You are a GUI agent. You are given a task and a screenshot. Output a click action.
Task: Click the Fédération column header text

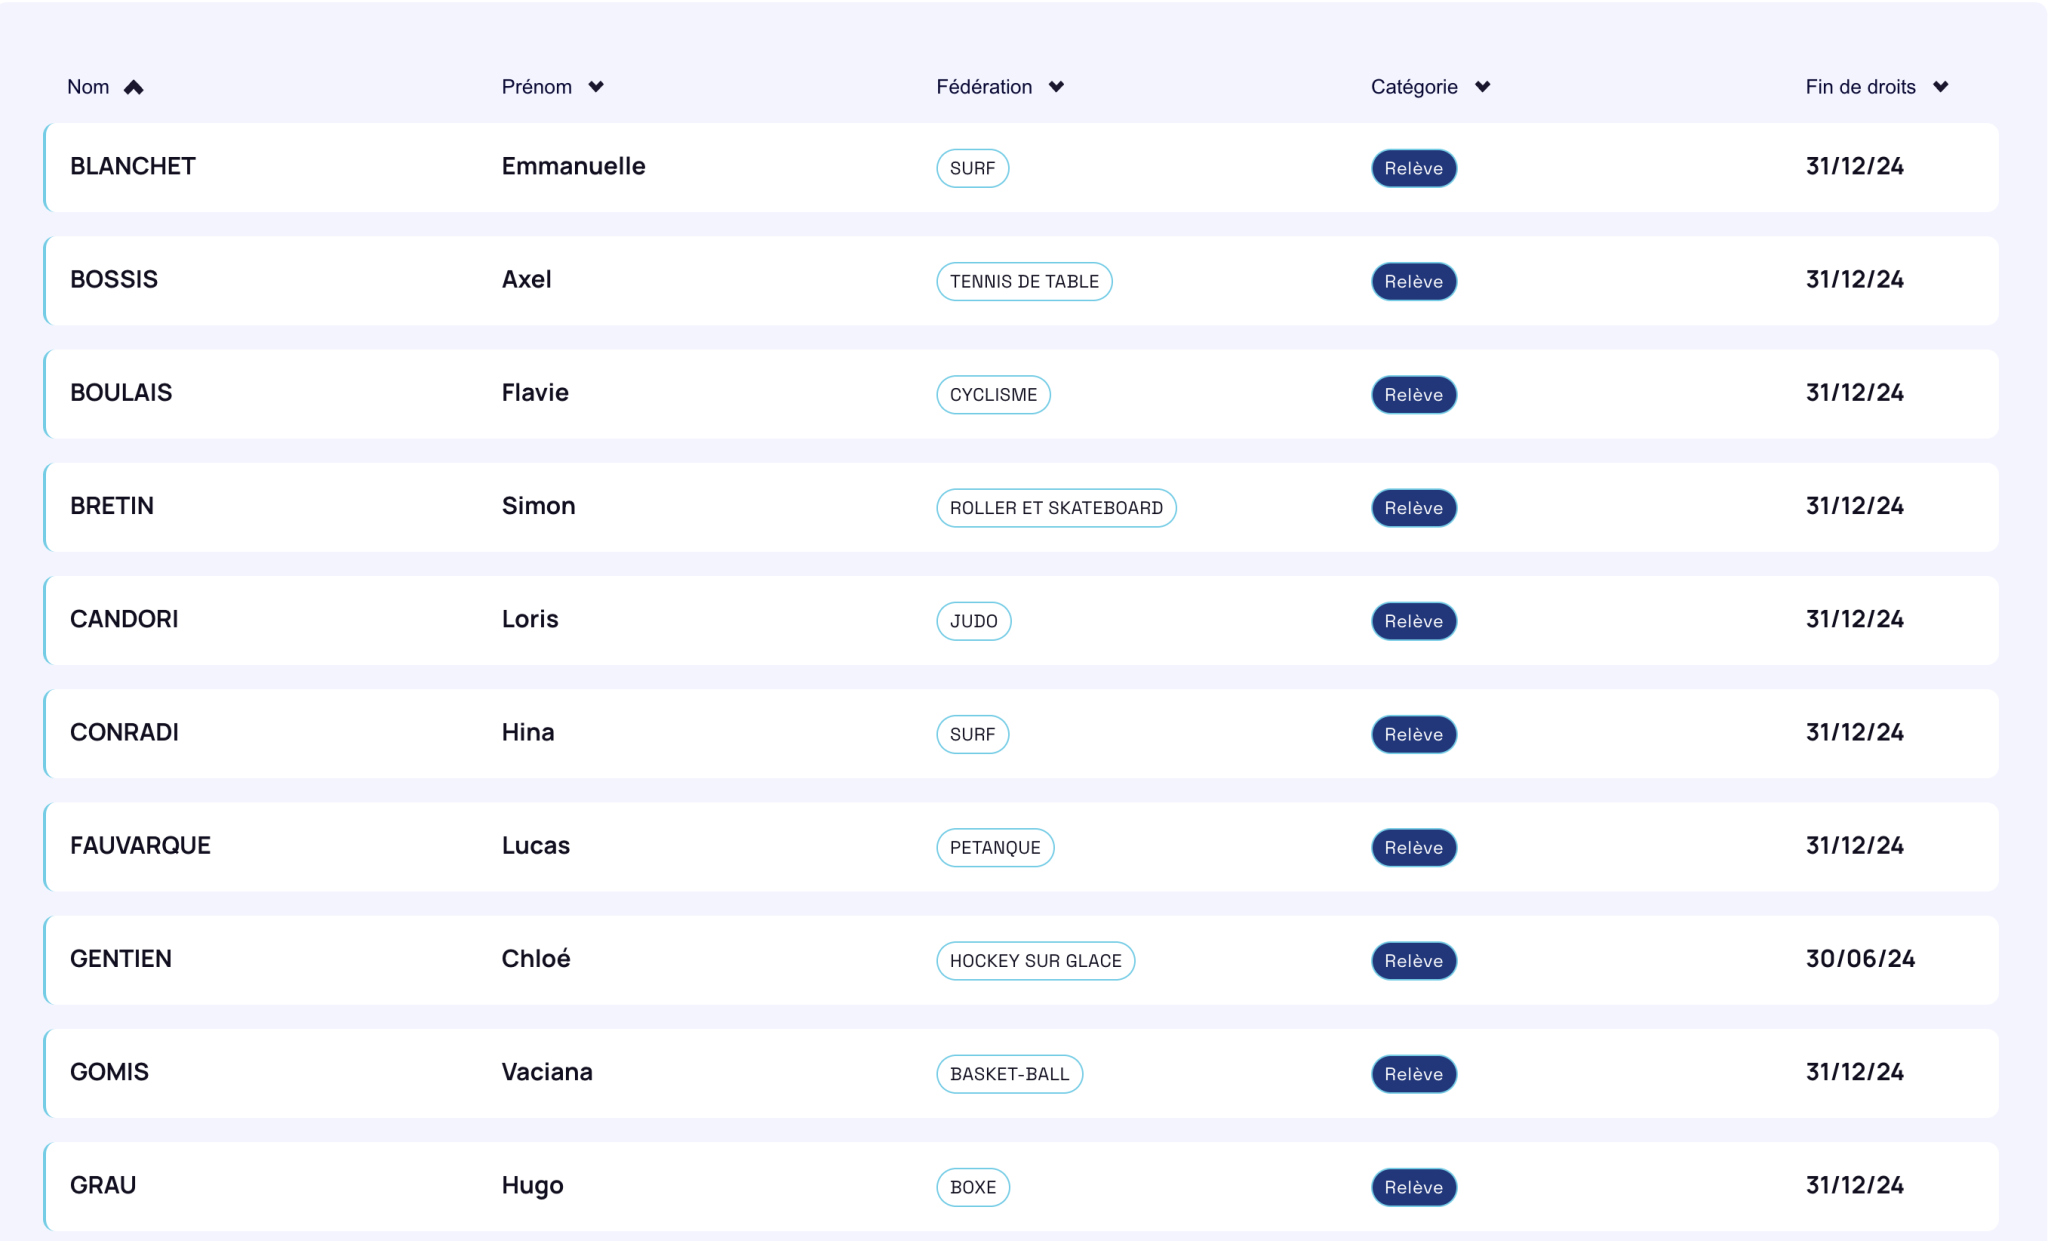984,87
